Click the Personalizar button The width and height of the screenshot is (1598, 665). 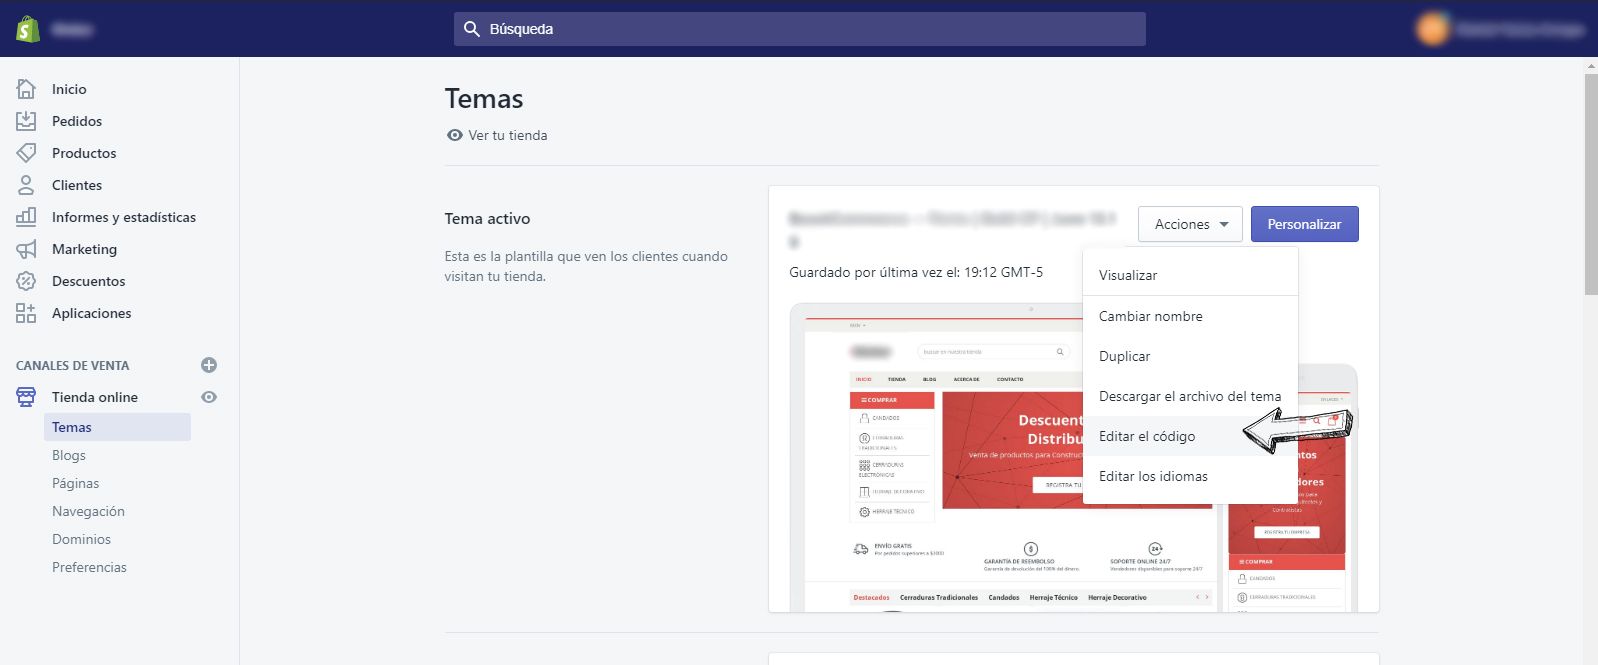click(x=1304, y=224)
